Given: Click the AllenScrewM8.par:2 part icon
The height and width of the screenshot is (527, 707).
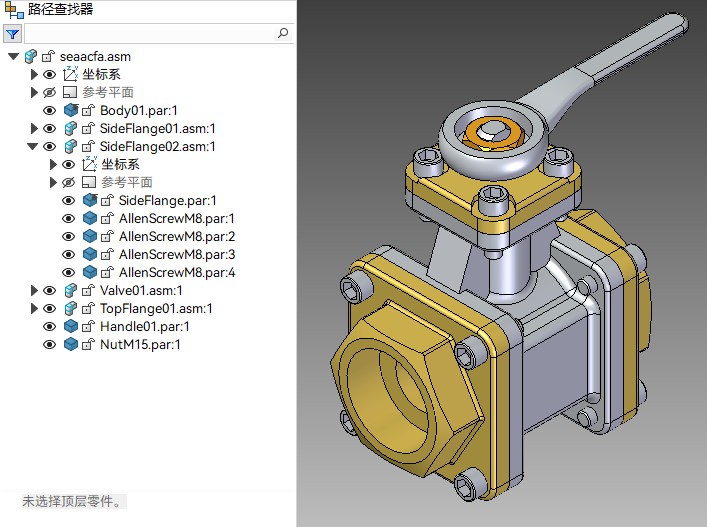Looking at the screenshot, I should coord(90,237).
